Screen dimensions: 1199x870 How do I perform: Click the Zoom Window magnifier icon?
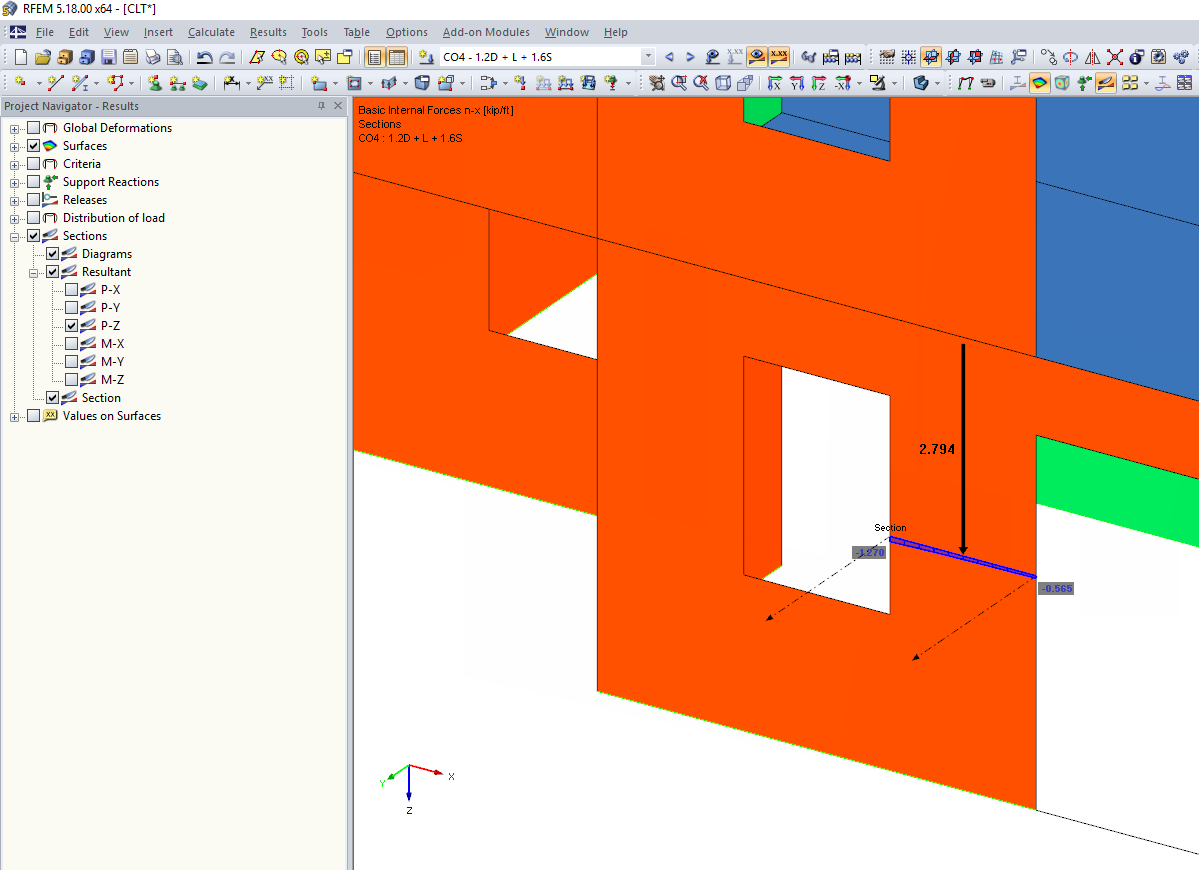point(678,83)
